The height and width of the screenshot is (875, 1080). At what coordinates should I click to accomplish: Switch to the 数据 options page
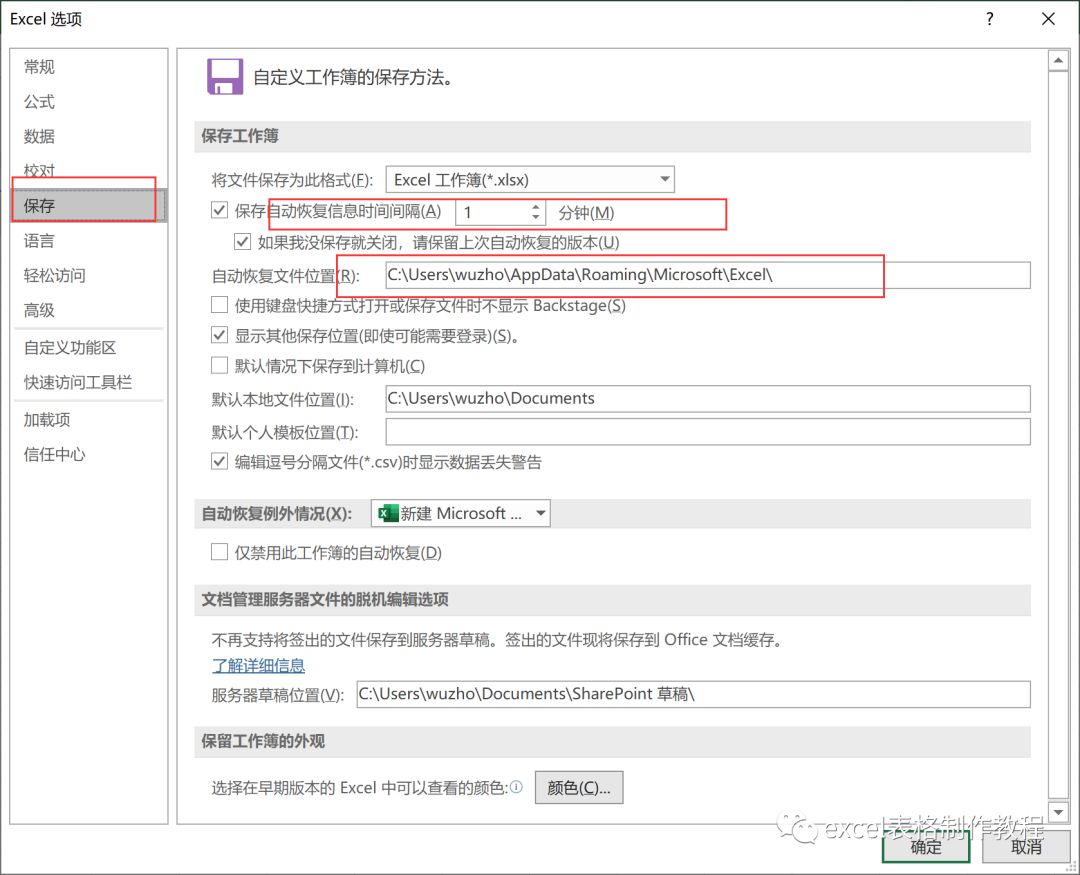point(39,136)
